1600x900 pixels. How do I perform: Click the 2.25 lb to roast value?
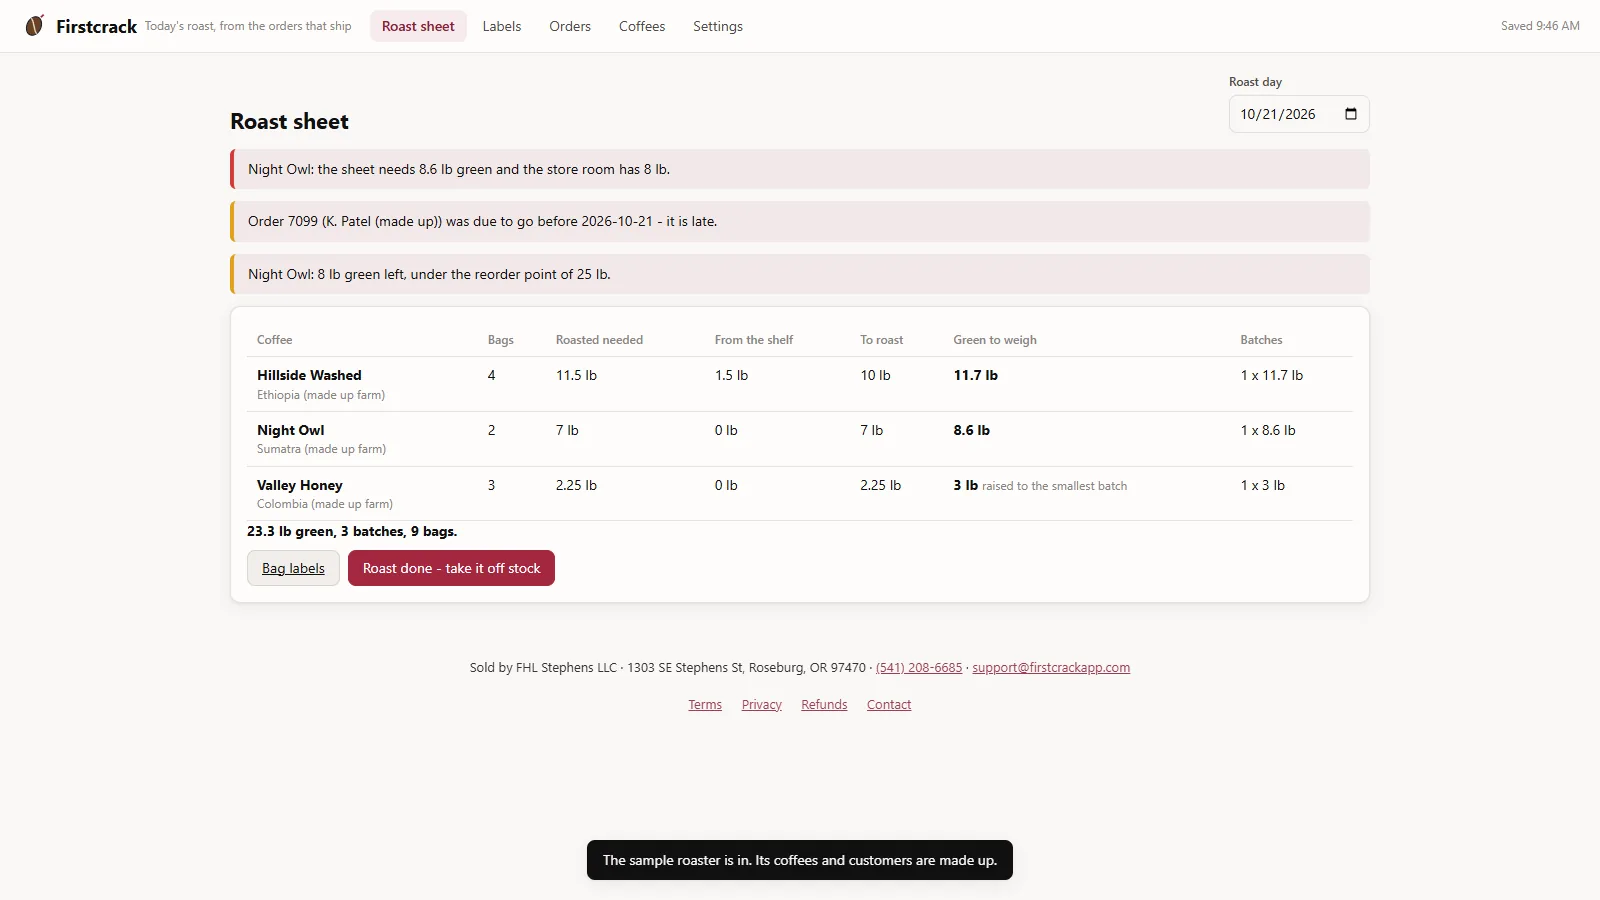[x=880, y=485]
